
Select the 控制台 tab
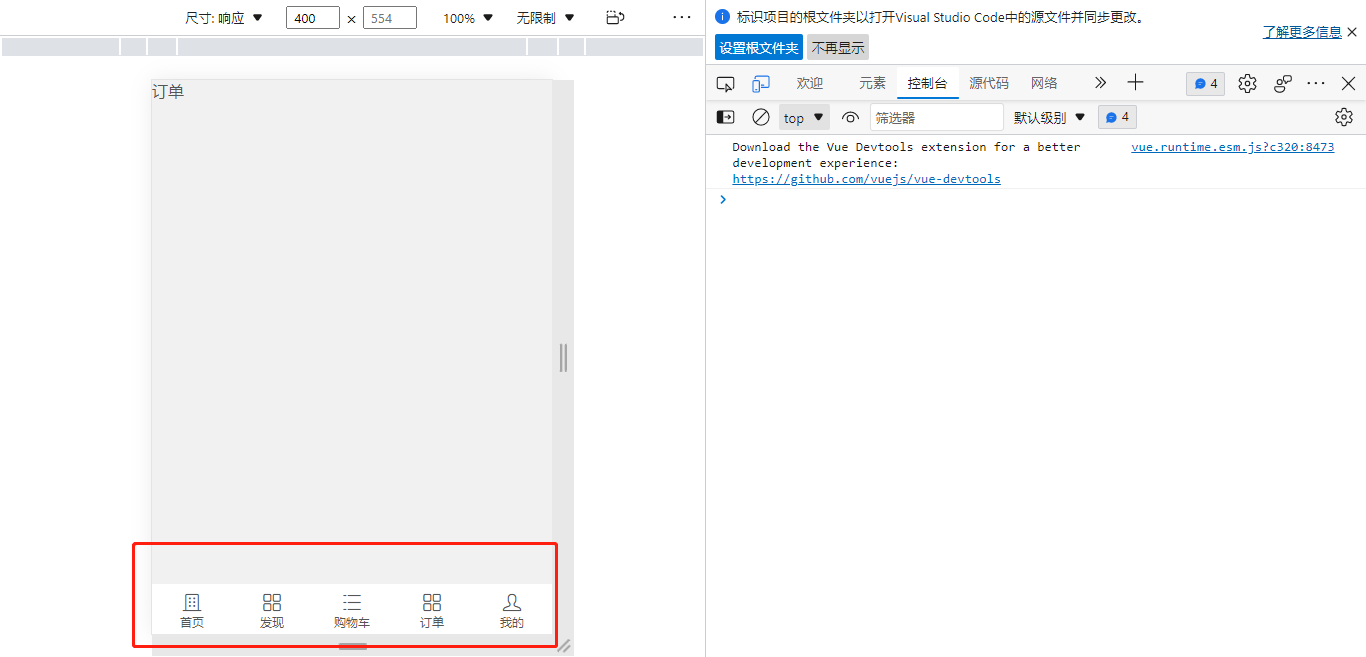tap(928, 84)
